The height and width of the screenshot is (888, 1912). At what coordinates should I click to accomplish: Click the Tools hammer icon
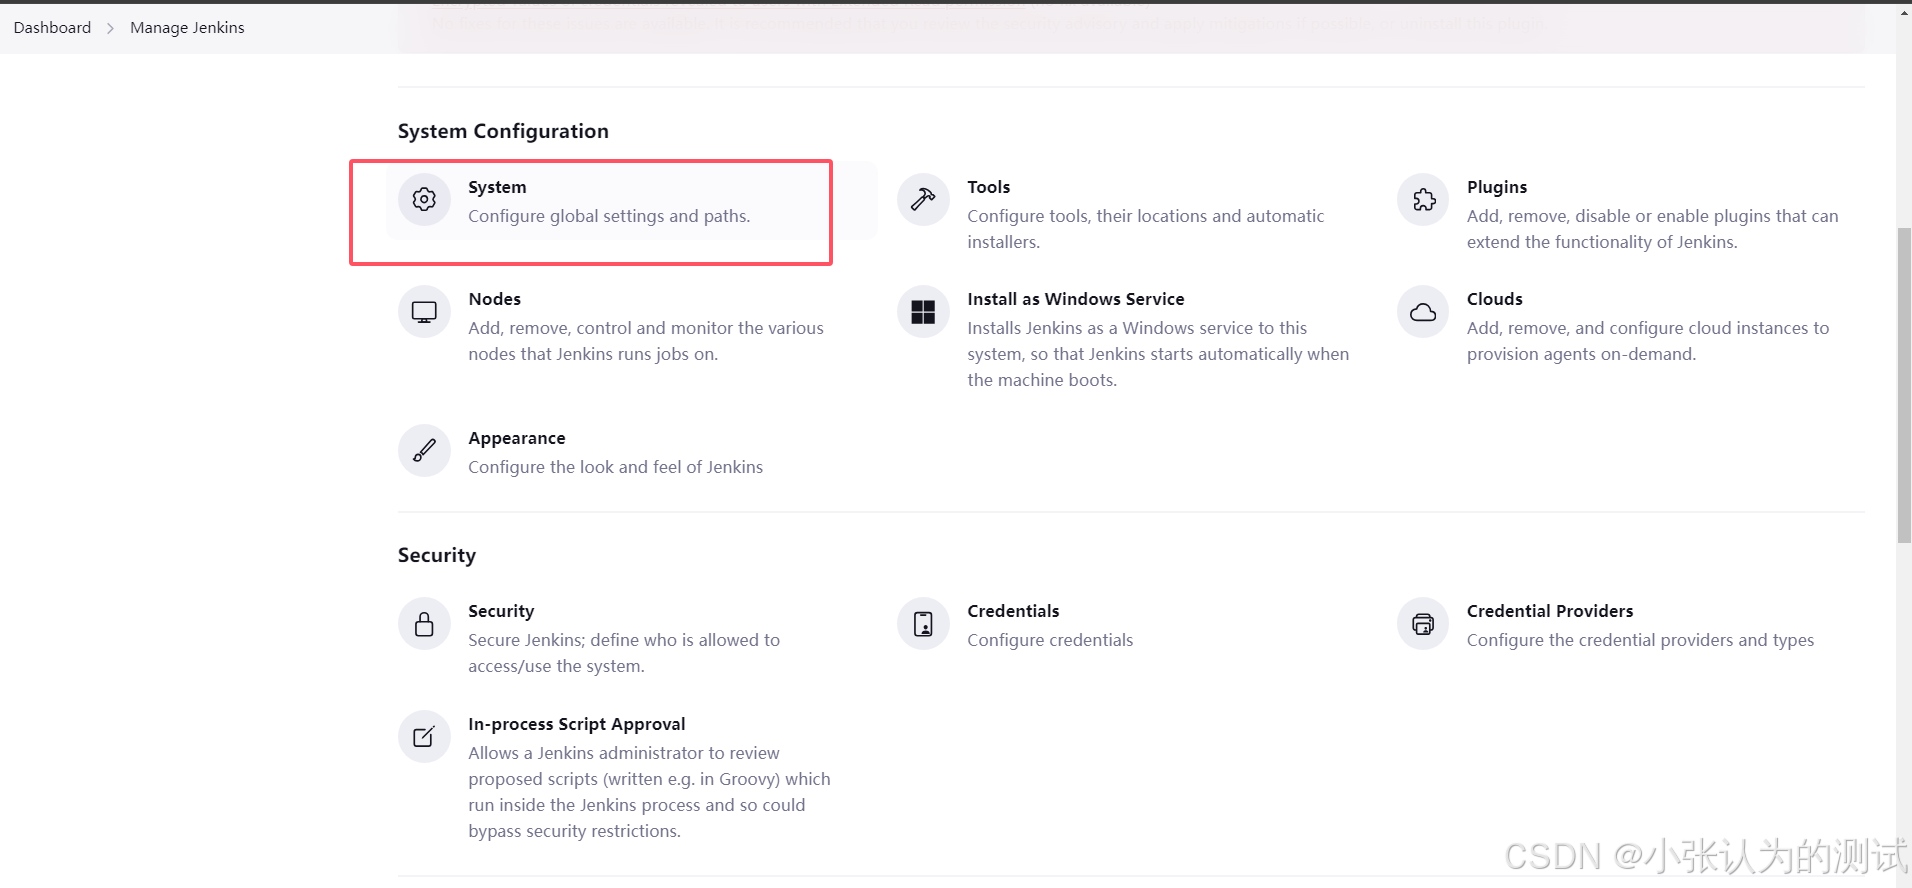click(x=923, y=199)
